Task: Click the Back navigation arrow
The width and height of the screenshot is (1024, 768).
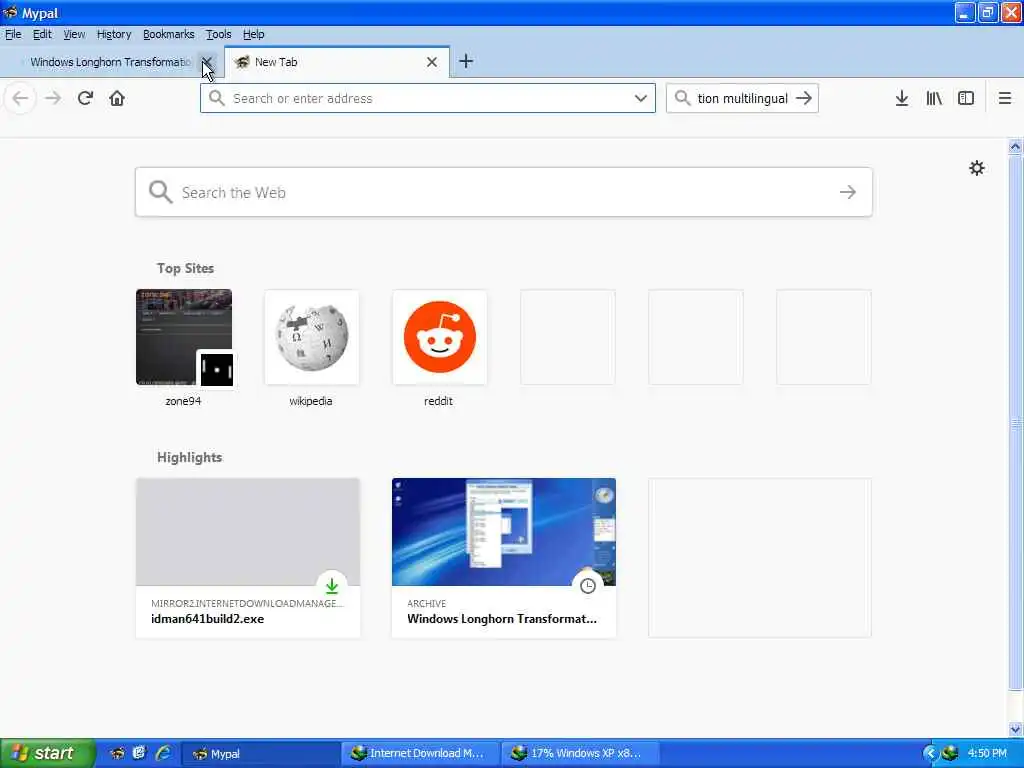Action: [x=20, y=99]
